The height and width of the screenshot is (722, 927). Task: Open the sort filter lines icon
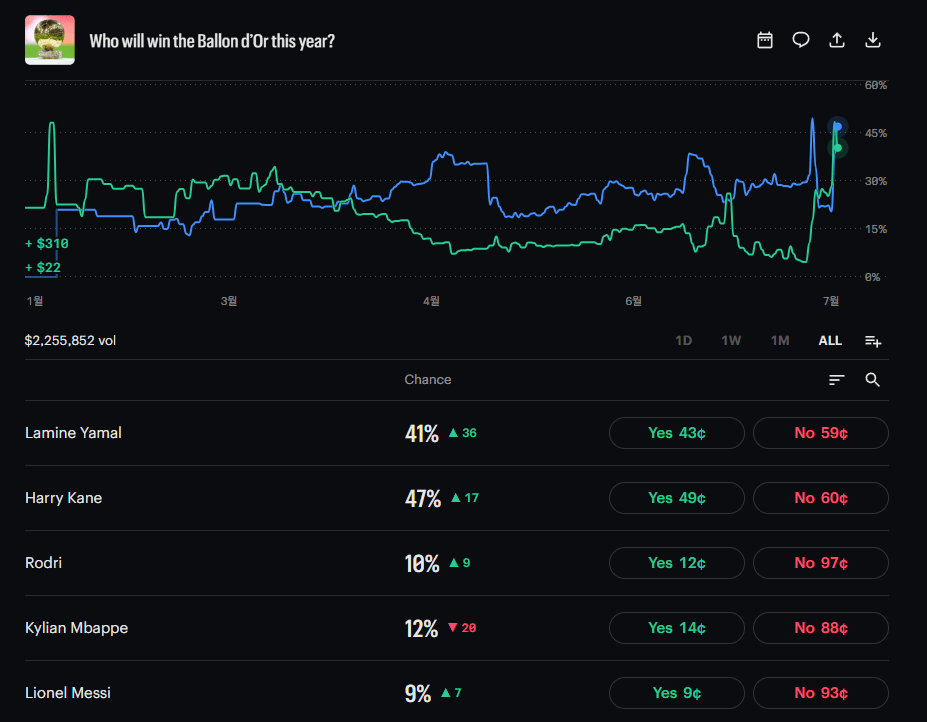coord(837,380)
